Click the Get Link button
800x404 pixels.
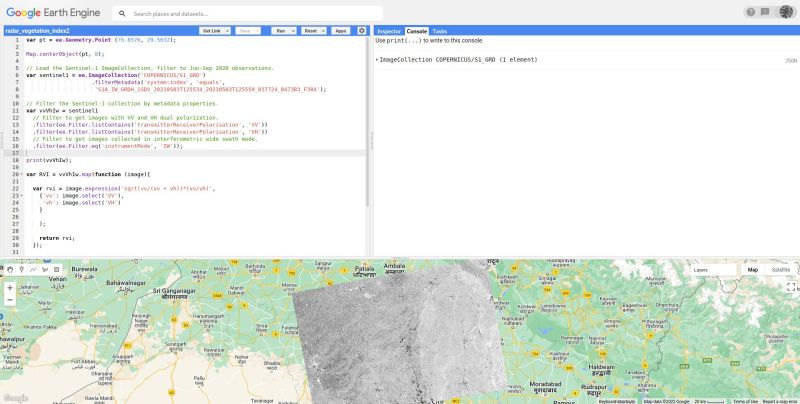[212, 31]
